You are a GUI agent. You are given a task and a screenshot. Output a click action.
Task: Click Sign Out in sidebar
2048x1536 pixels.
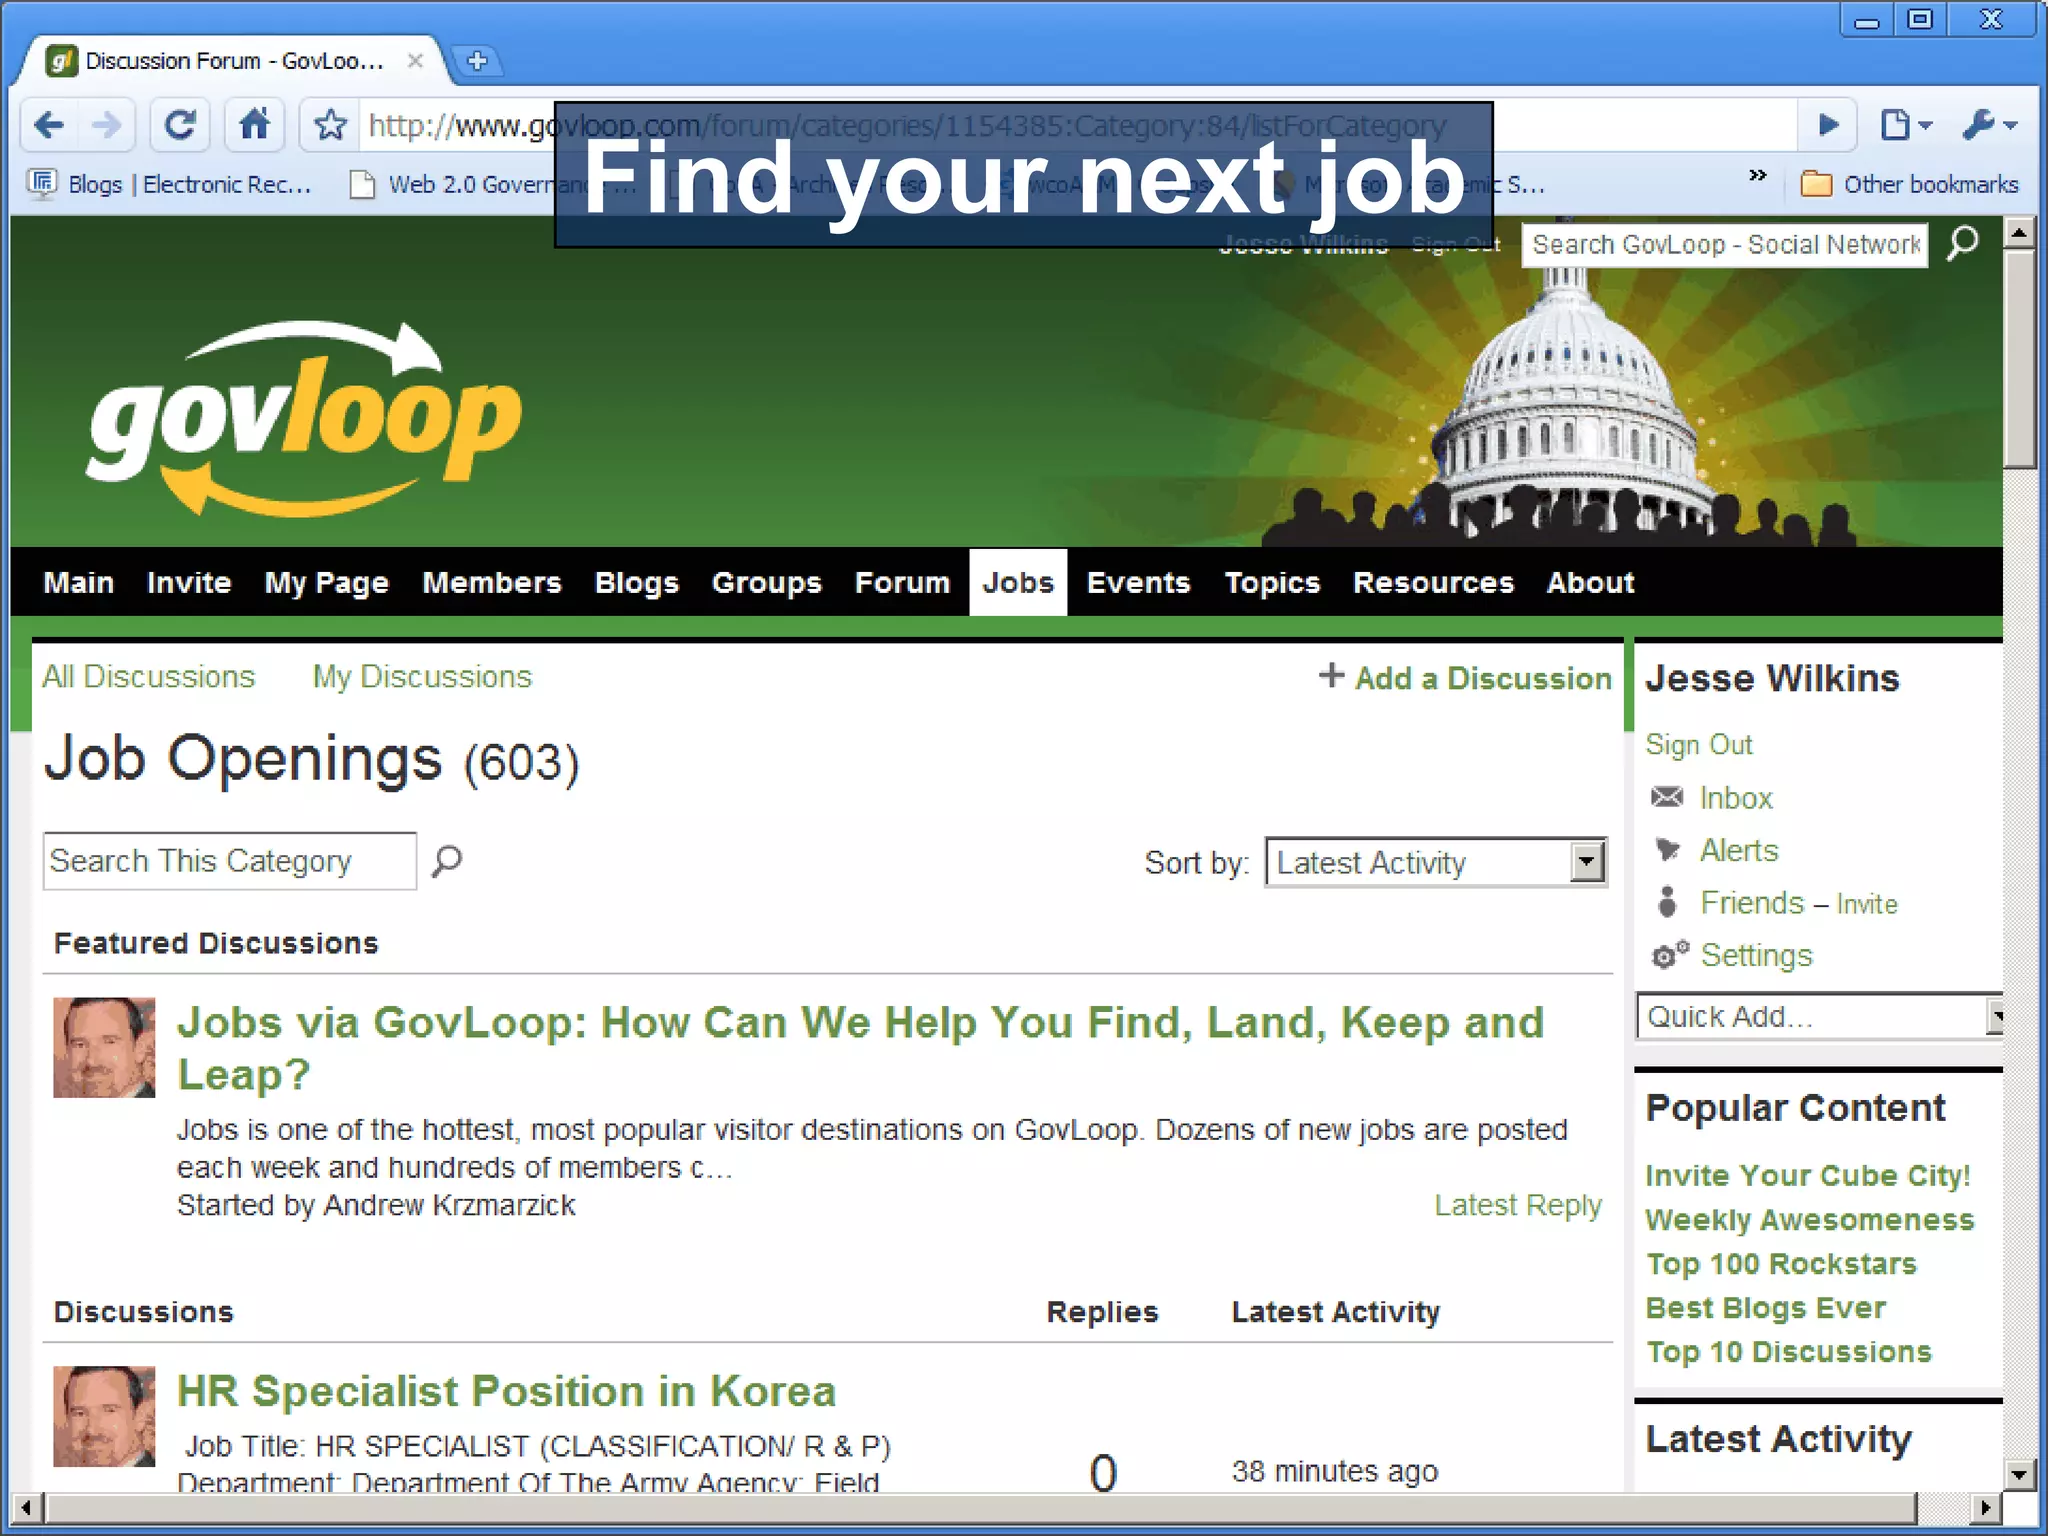pos(1699,745)
